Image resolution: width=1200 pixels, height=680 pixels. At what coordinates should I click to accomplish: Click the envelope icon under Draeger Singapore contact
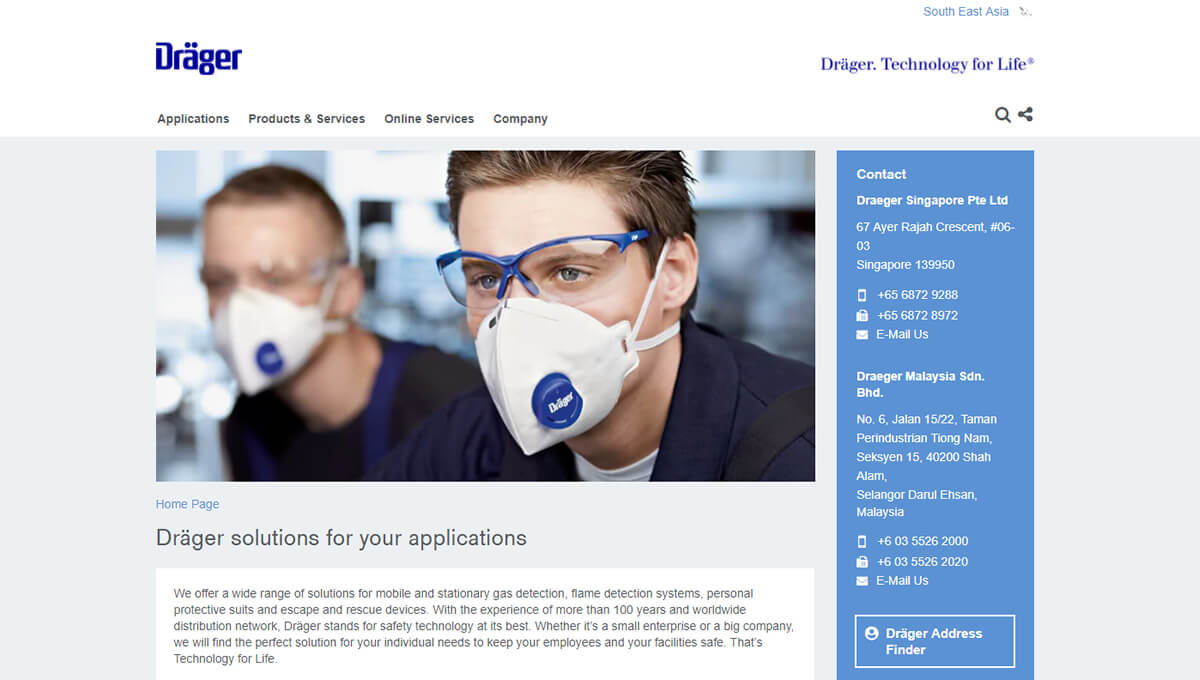pyautogui.click(x=862, y=335)
